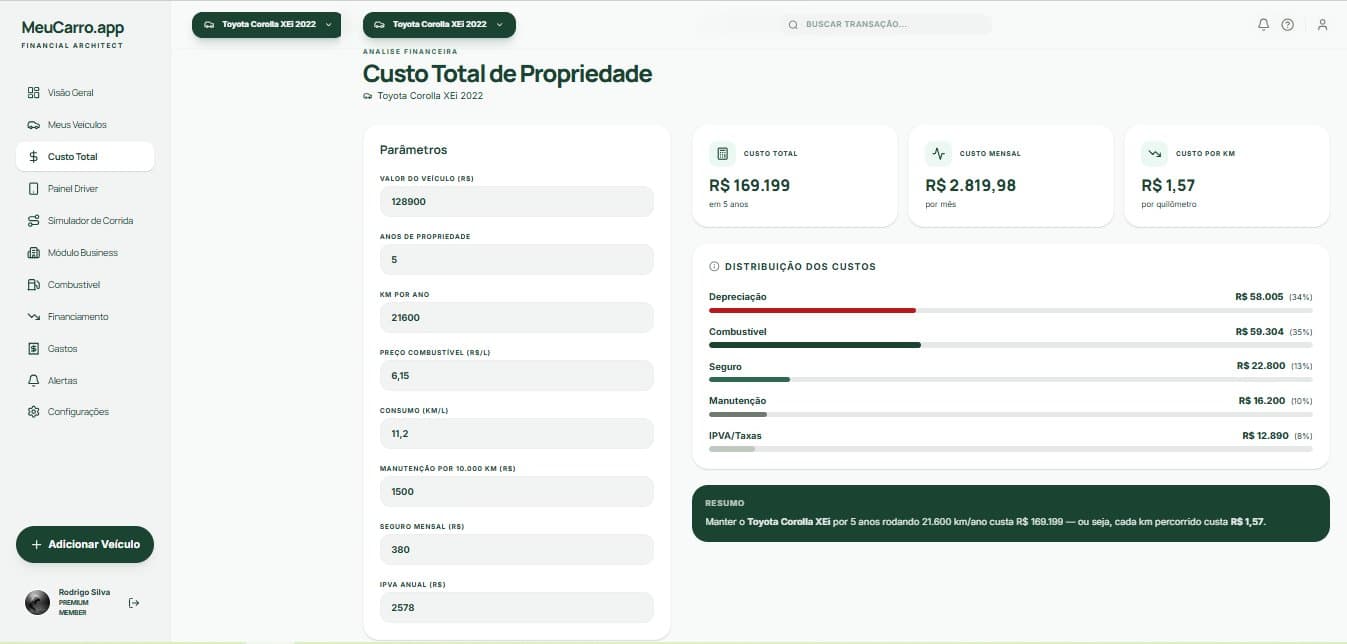Click the R$ 12.890 IPVA amount
The height and width of the screenshot is (644, 1347).
pos(1265,435)
